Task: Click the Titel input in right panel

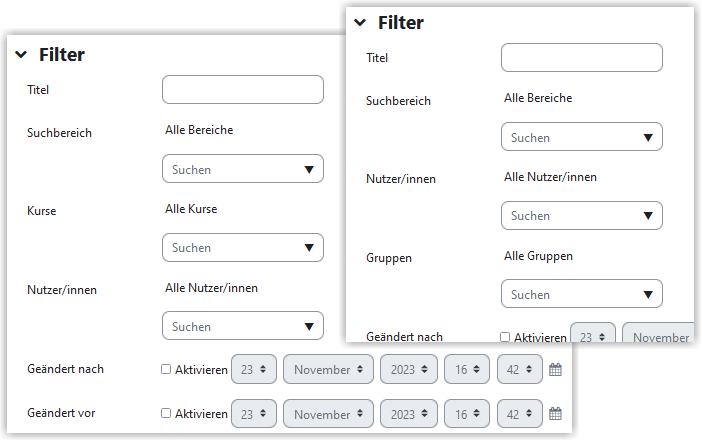Action: [x=582, y=57]
